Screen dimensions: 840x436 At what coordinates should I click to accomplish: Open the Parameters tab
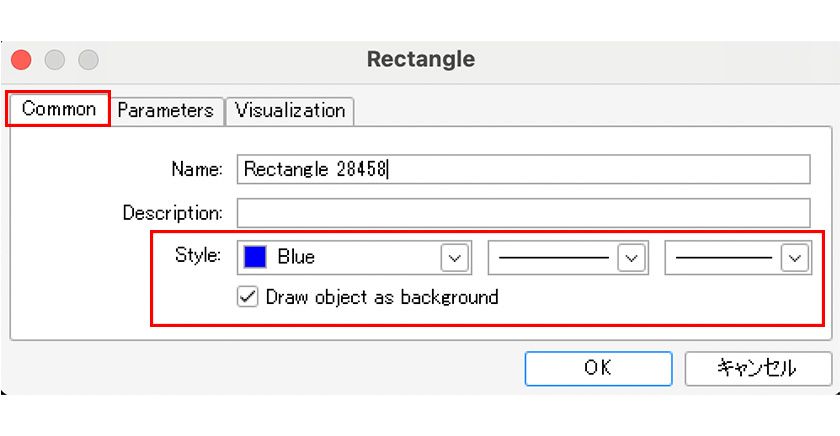tap(166, 110)
